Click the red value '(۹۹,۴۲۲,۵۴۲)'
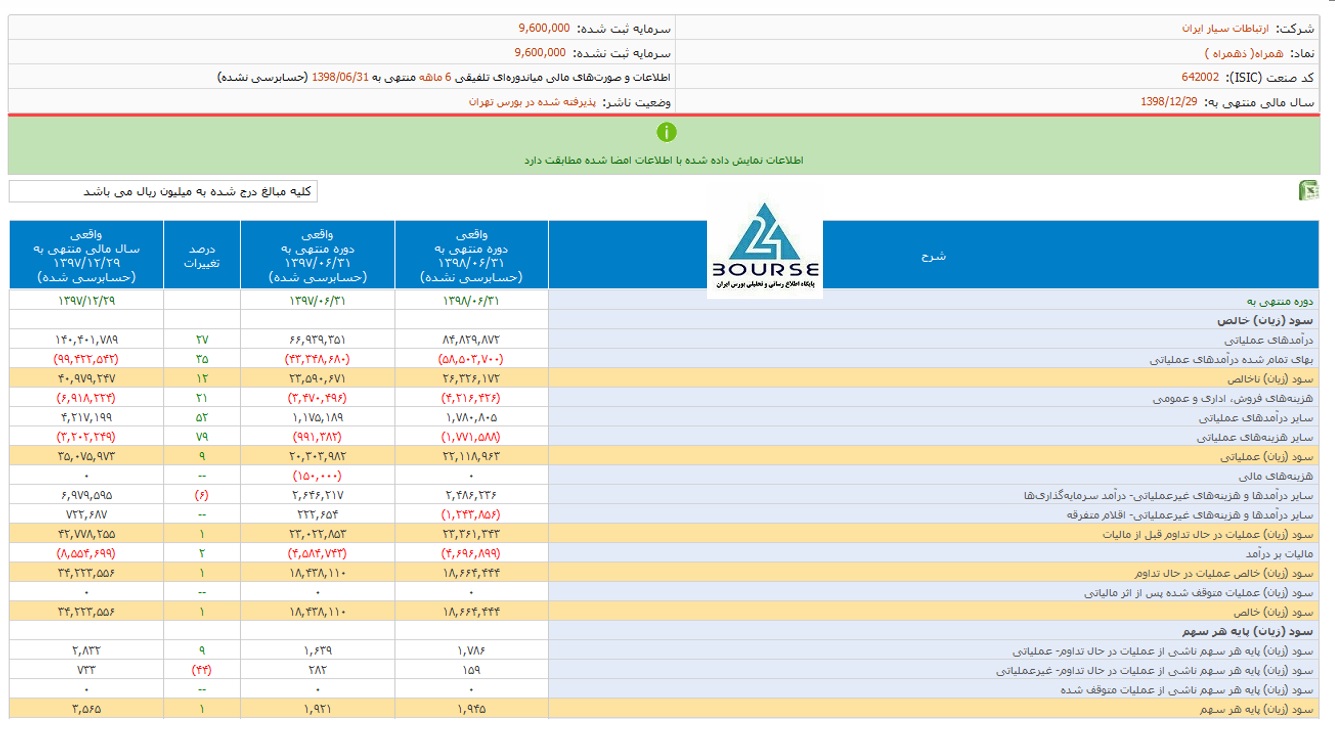The height and width of the screenshot is (731, 1335). click(85, 359)
